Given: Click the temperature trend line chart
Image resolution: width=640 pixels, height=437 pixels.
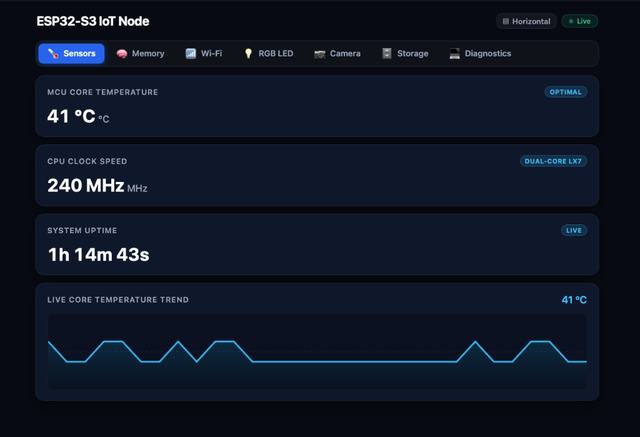Looking at the screenshot, I should [x=317, y=351].
